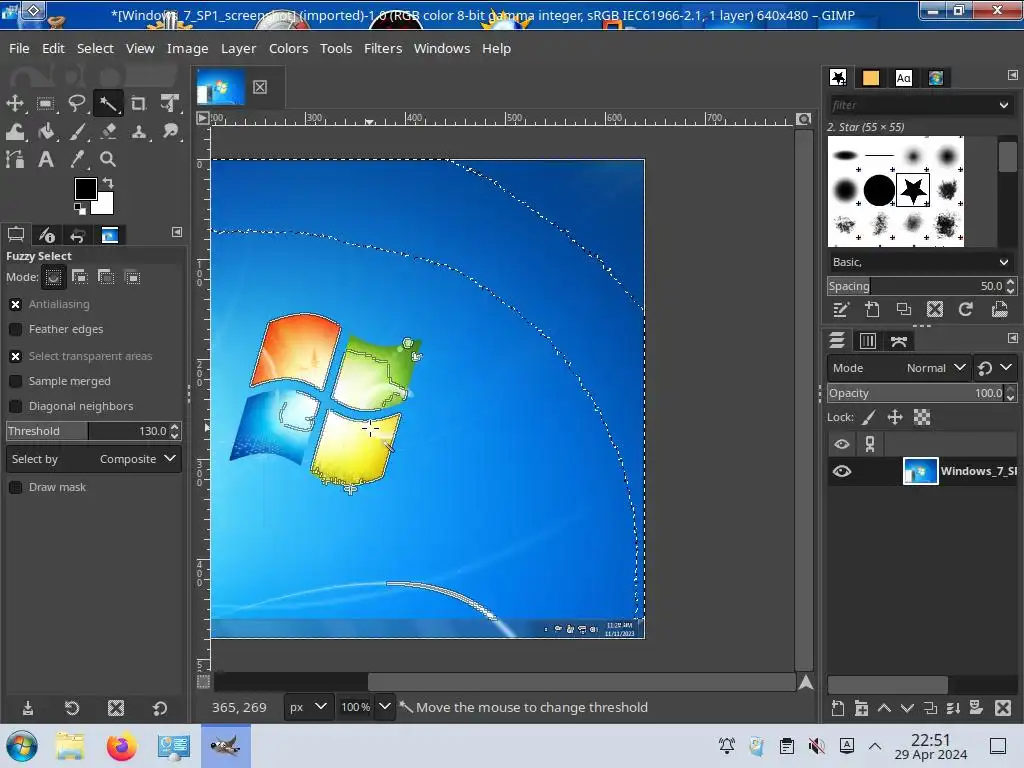The image size is (1024, 768).
Task: Reset colors to default black and white
Action: (x=80, y=209)
